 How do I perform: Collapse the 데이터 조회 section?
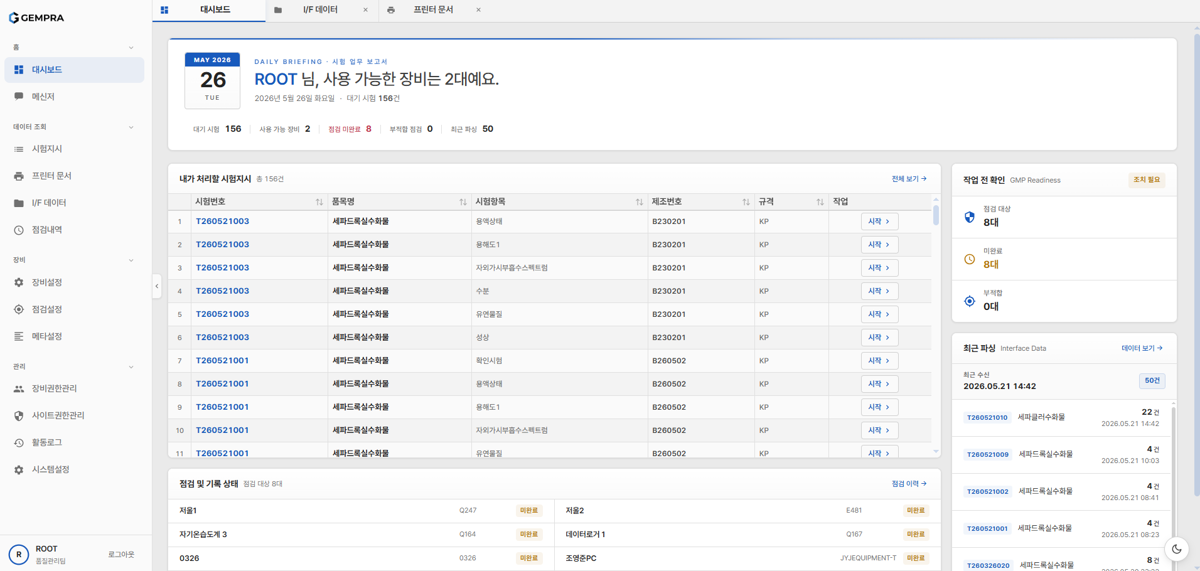[131, 127]
